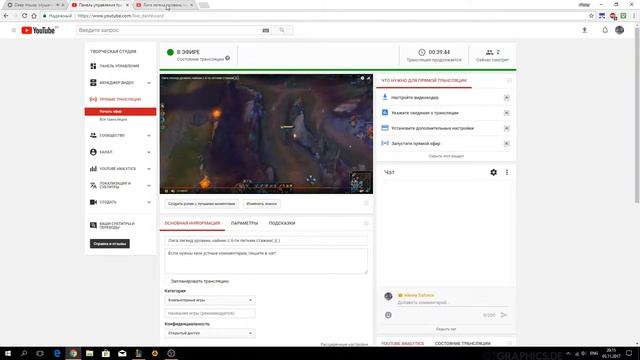Bookmark the page with the star icon

pyautogui.click(x=591, y=16)
